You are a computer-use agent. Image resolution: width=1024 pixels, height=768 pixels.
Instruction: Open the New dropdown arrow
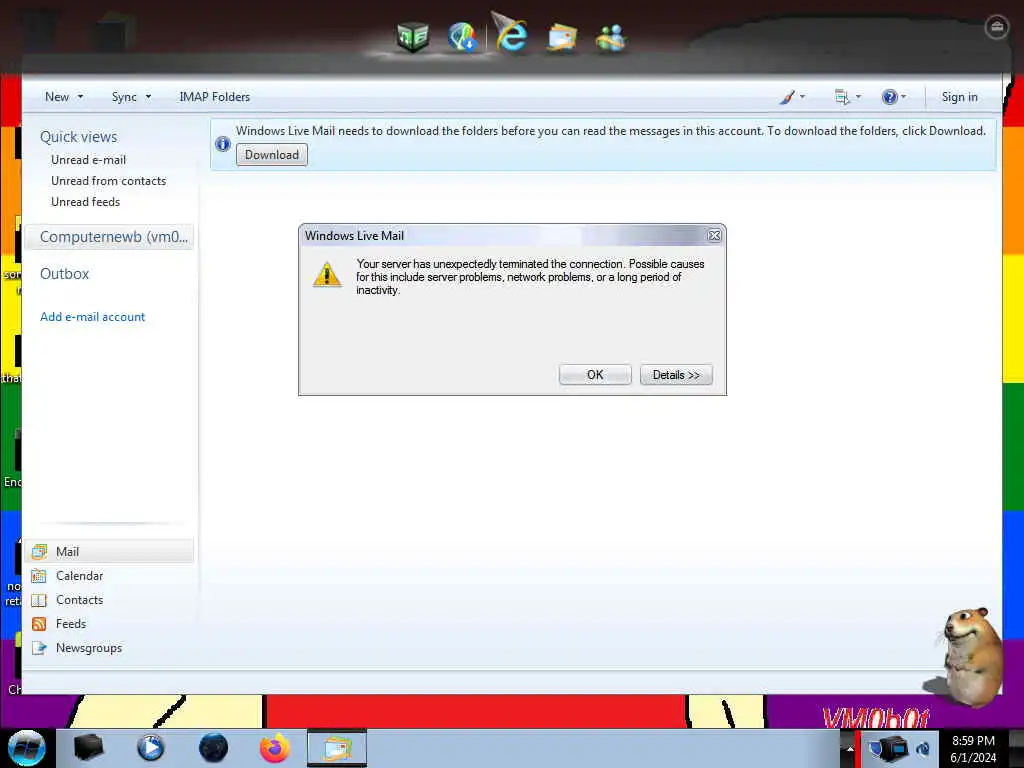[80, 97]
